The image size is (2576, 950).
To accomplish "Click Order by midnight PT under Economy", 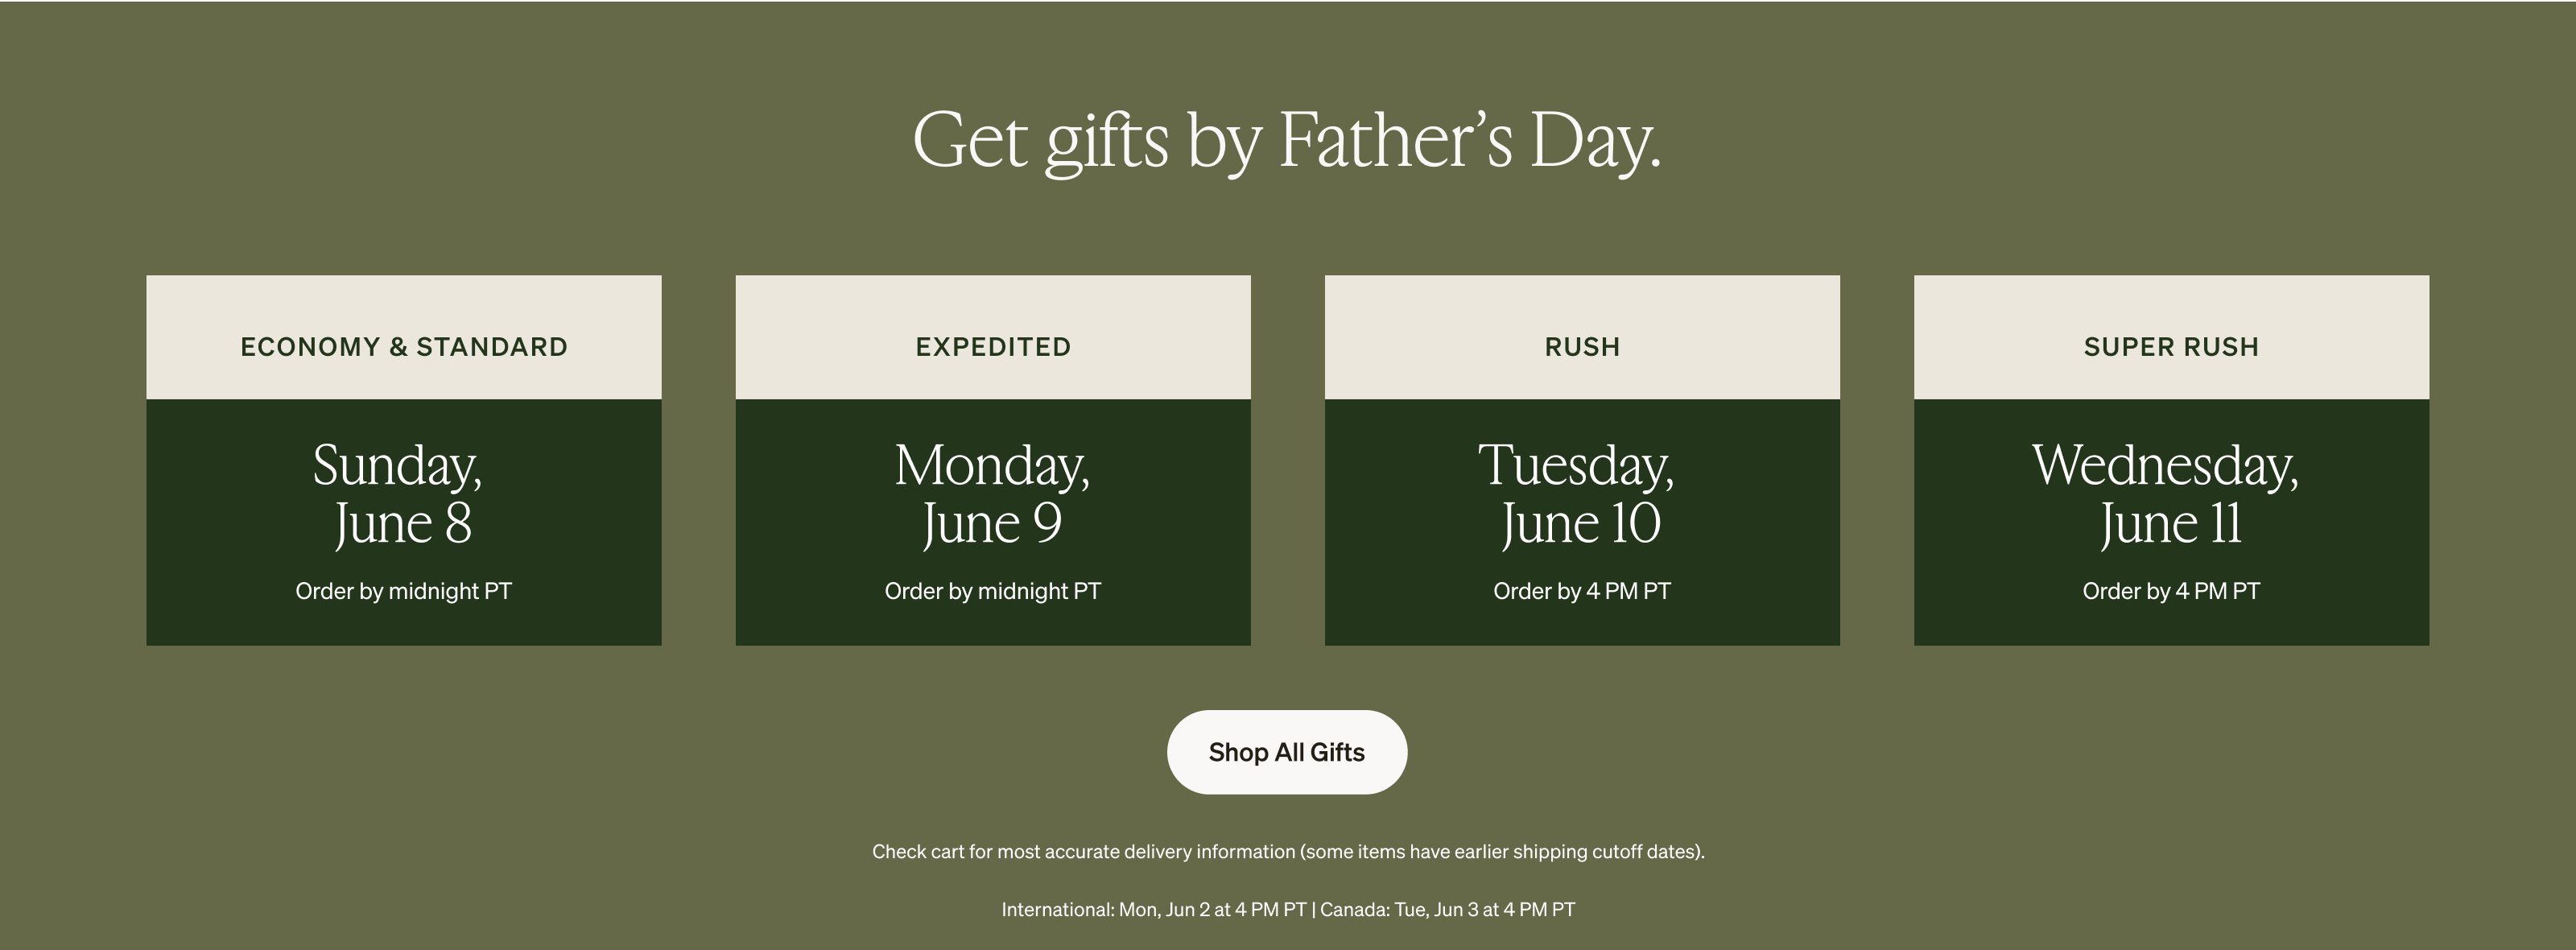I will (x=404, y=591).
